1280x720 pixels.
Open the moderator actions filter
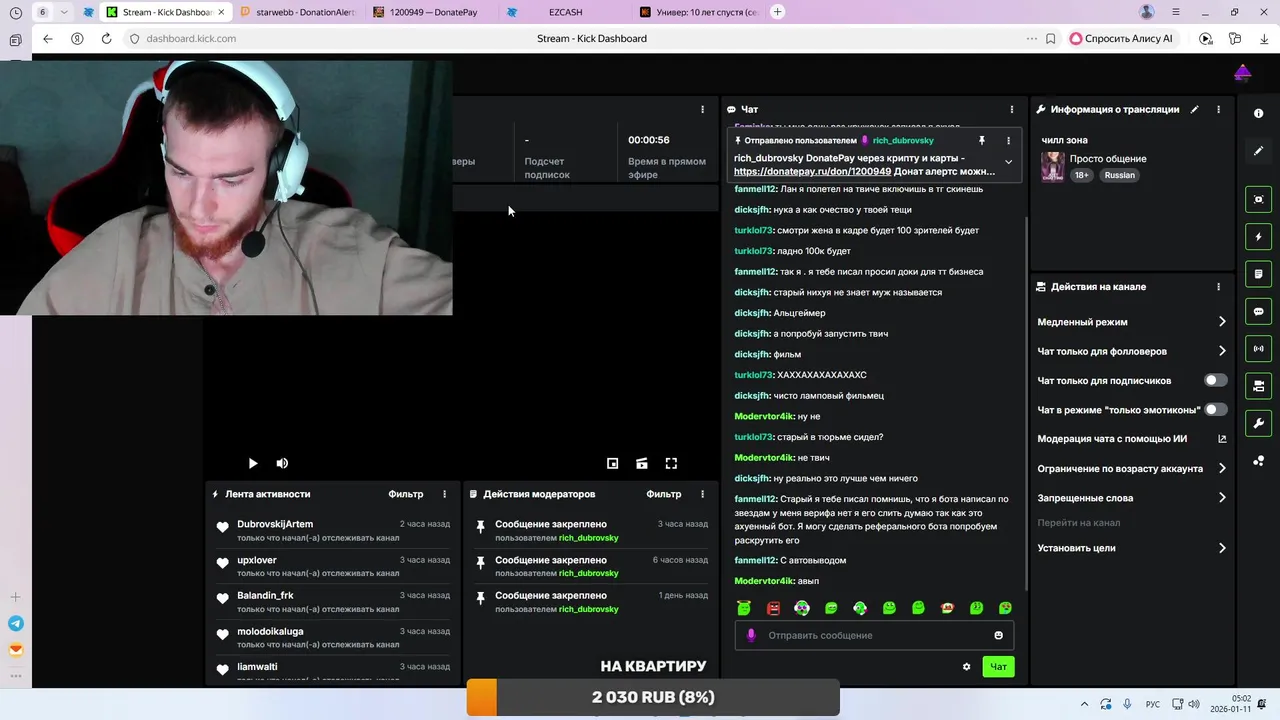(x=664, y=494)
